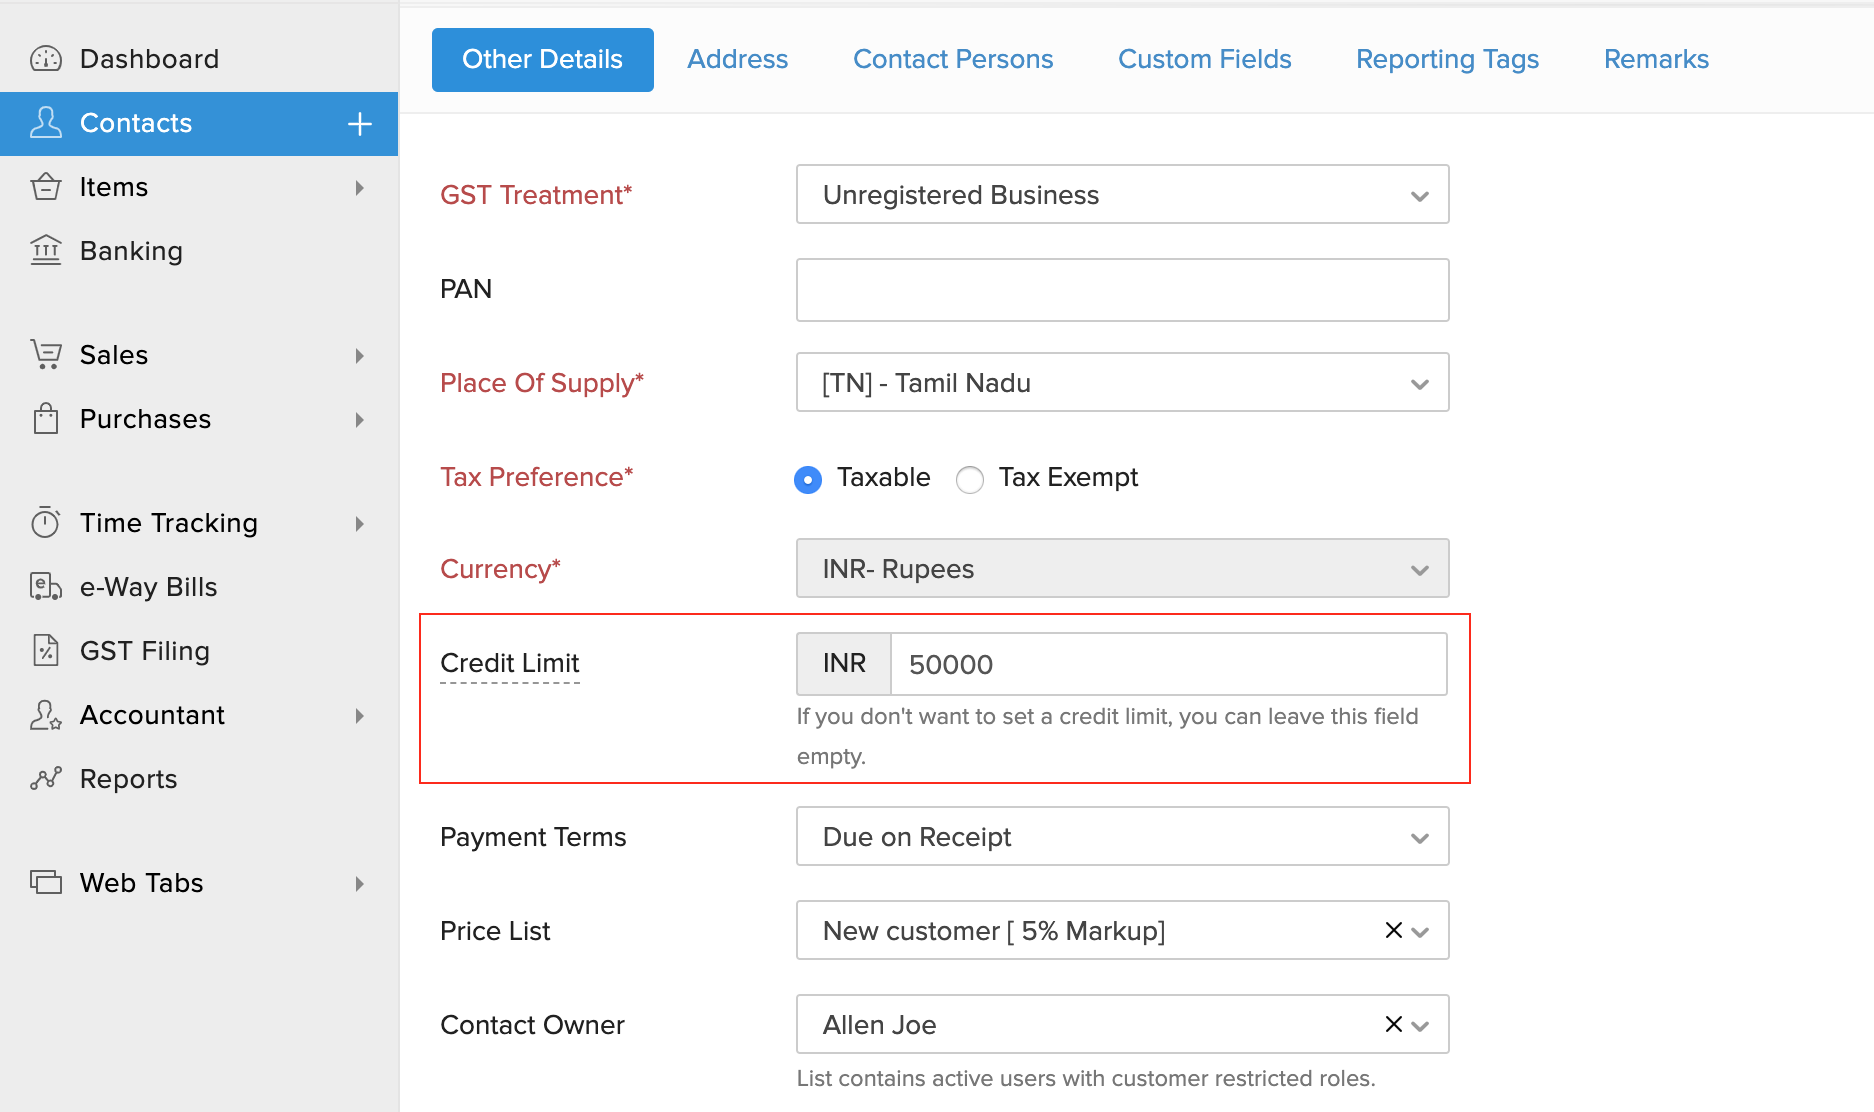Open Banking from the sidebar
Screen dimensions: 1874x1112
tap(131, 250)
